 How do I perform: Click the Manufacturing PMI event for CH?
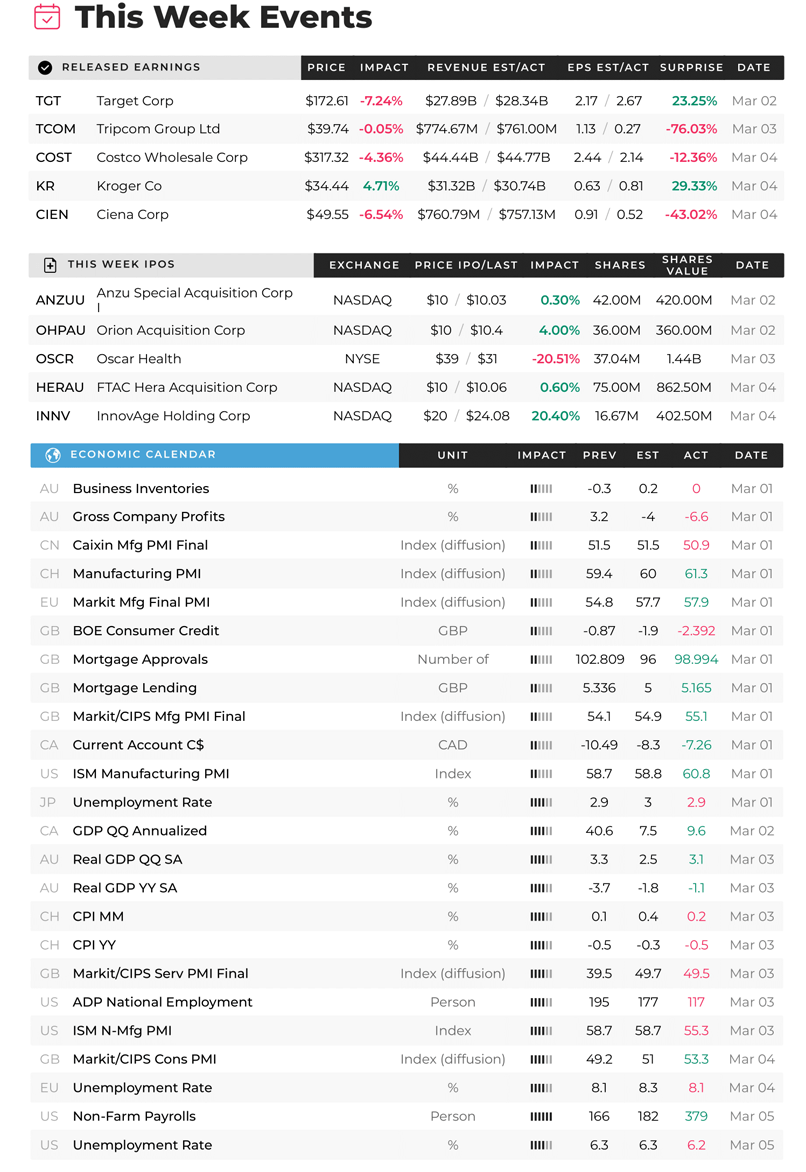click(136, 574)
